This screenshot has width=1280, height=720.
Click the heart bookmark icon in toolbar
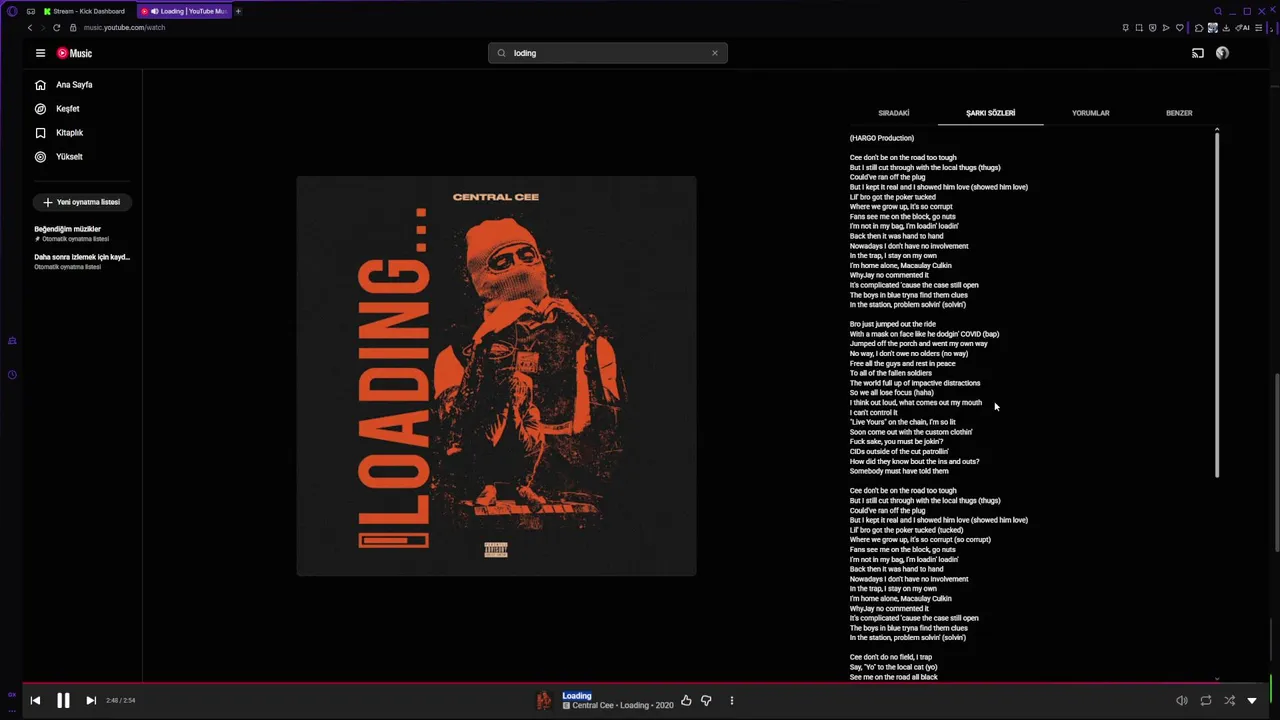tap(1180, 28)
